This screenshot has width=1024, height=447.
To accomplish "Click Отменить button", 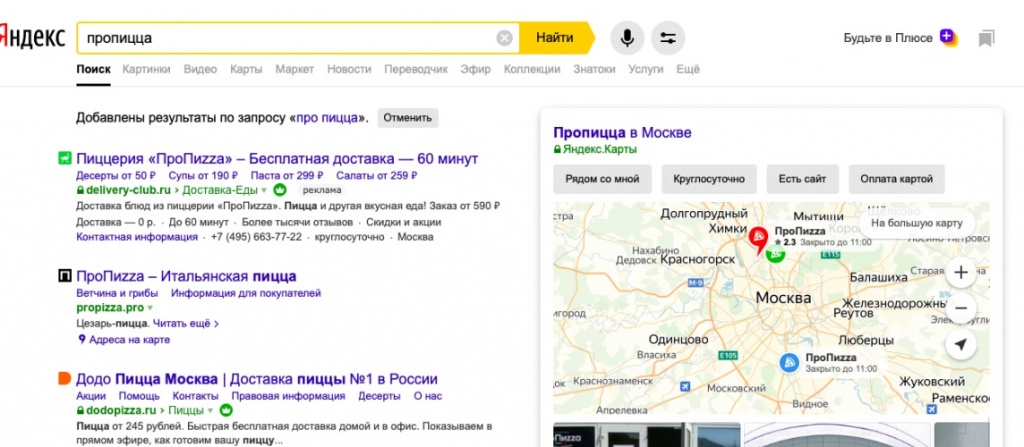I will pos(408,118).
